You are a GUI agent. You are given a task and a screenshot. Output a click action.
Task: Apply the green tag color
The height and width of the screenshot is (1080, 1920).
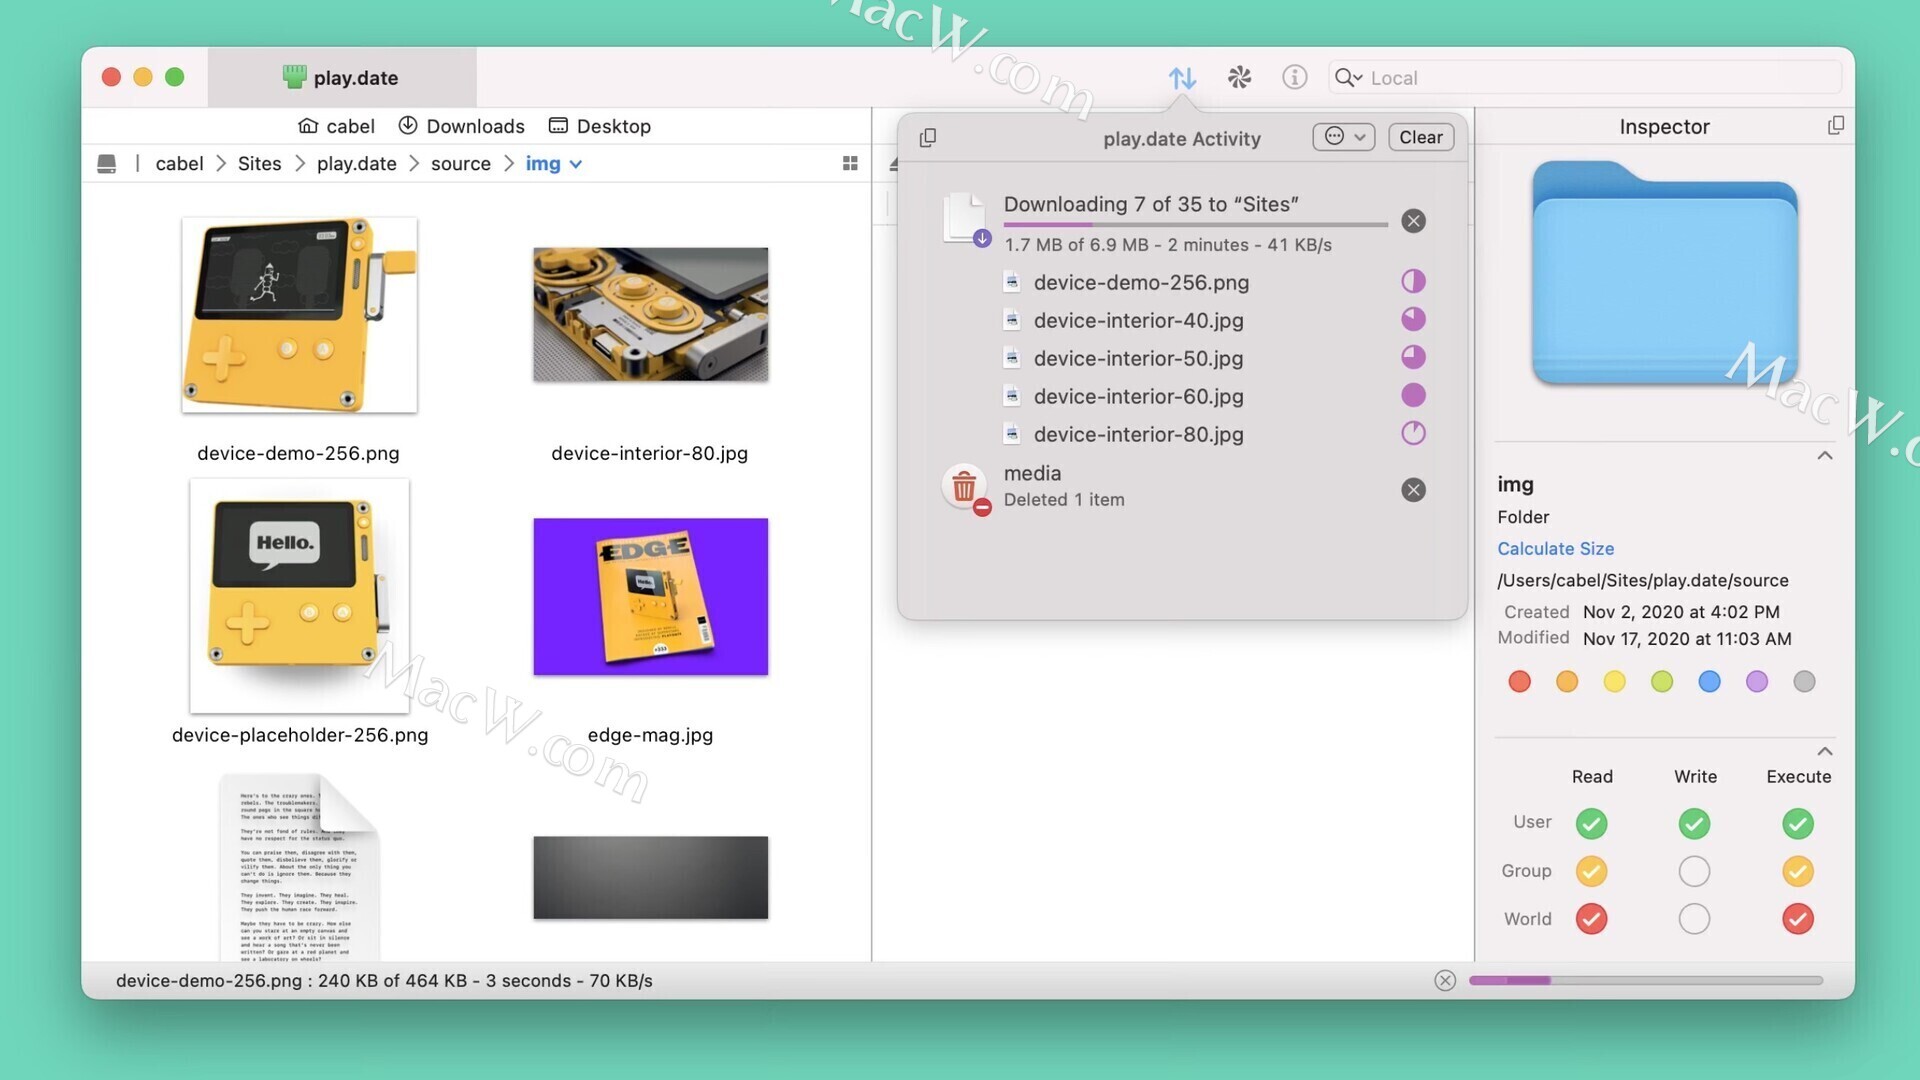pyautogui.click(x=1662, y=682)
